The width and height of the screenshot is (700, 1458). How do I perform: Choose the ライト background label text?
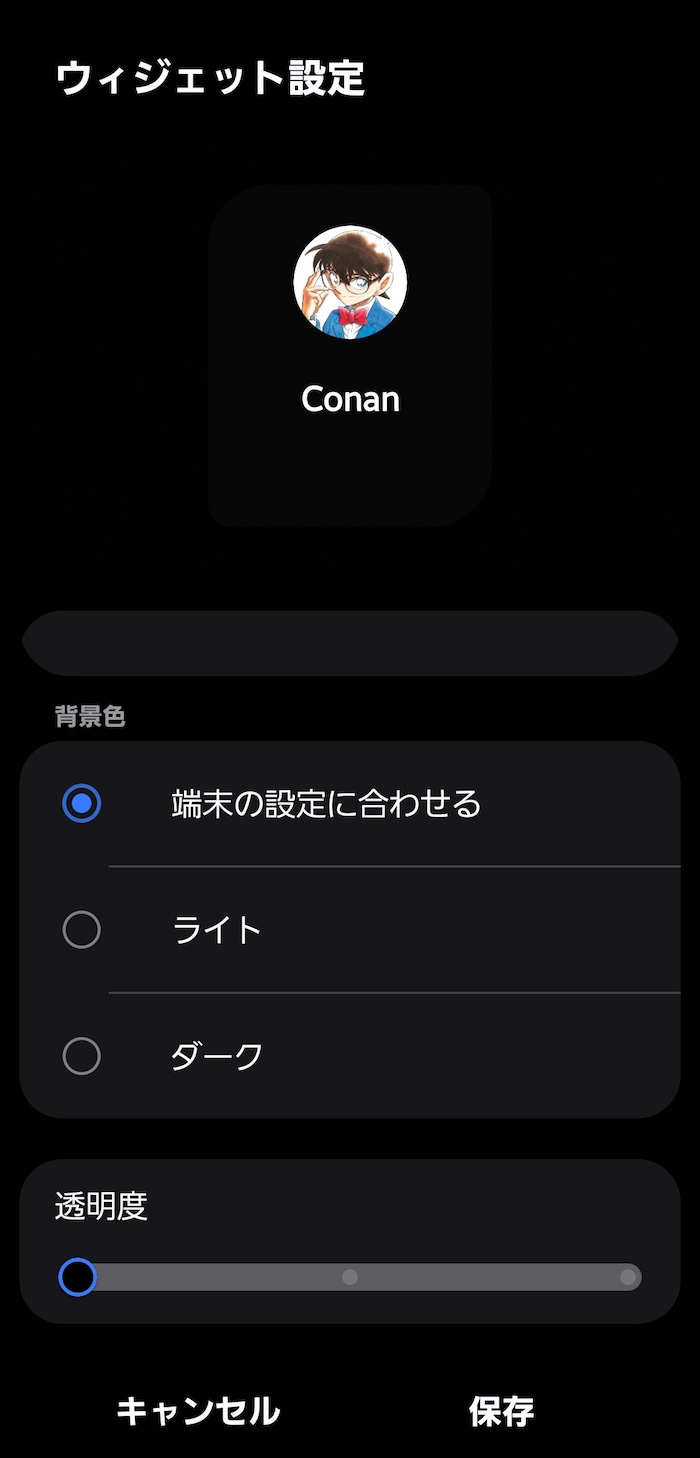coord(217,930)
